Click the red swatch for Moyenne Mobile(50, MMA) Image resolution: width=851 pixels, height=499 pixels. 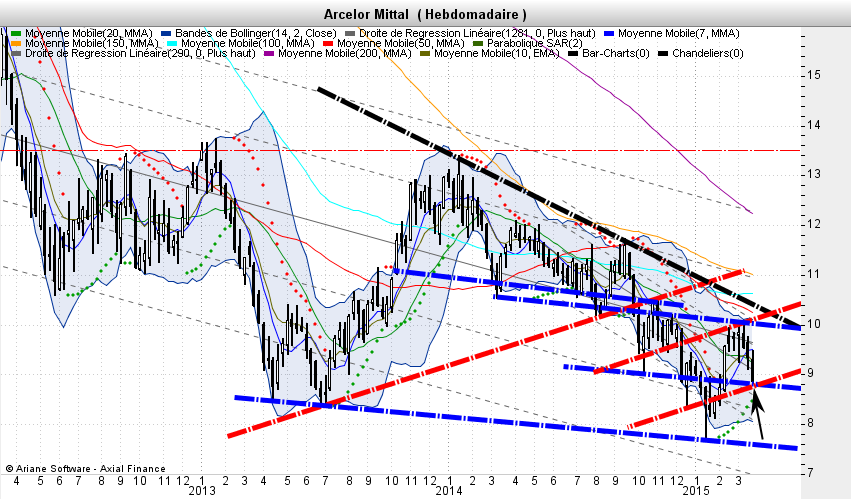tap(328, 43)
